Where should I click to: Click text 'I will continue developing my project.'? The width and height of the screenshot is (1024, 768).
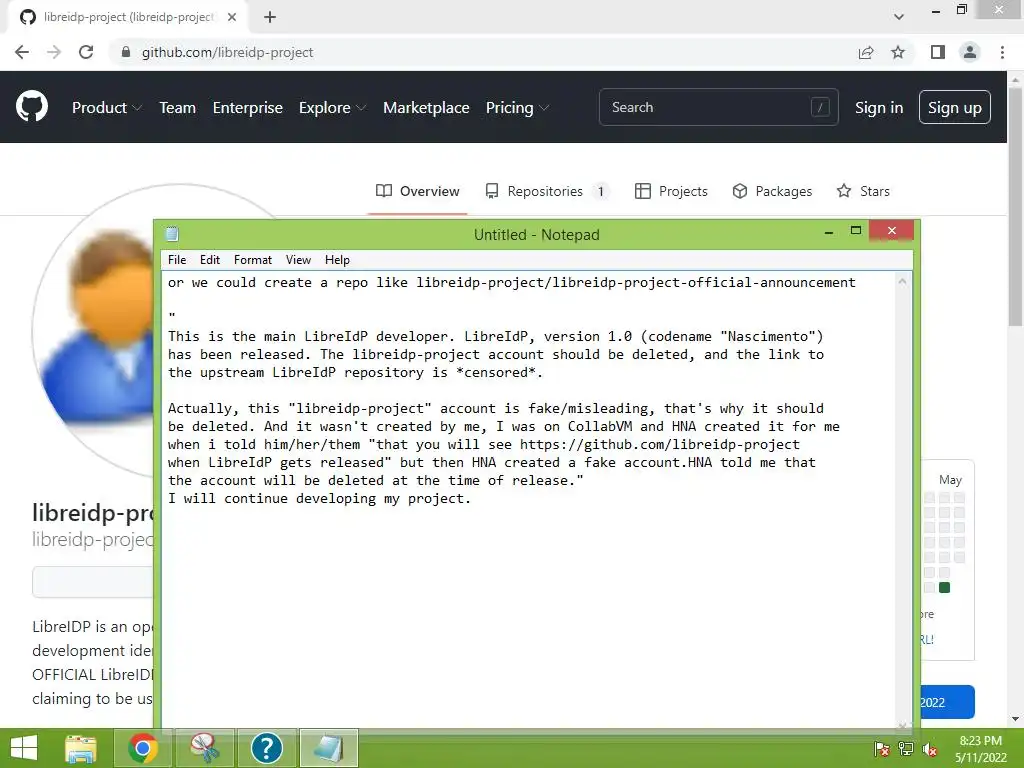point(319,498)
